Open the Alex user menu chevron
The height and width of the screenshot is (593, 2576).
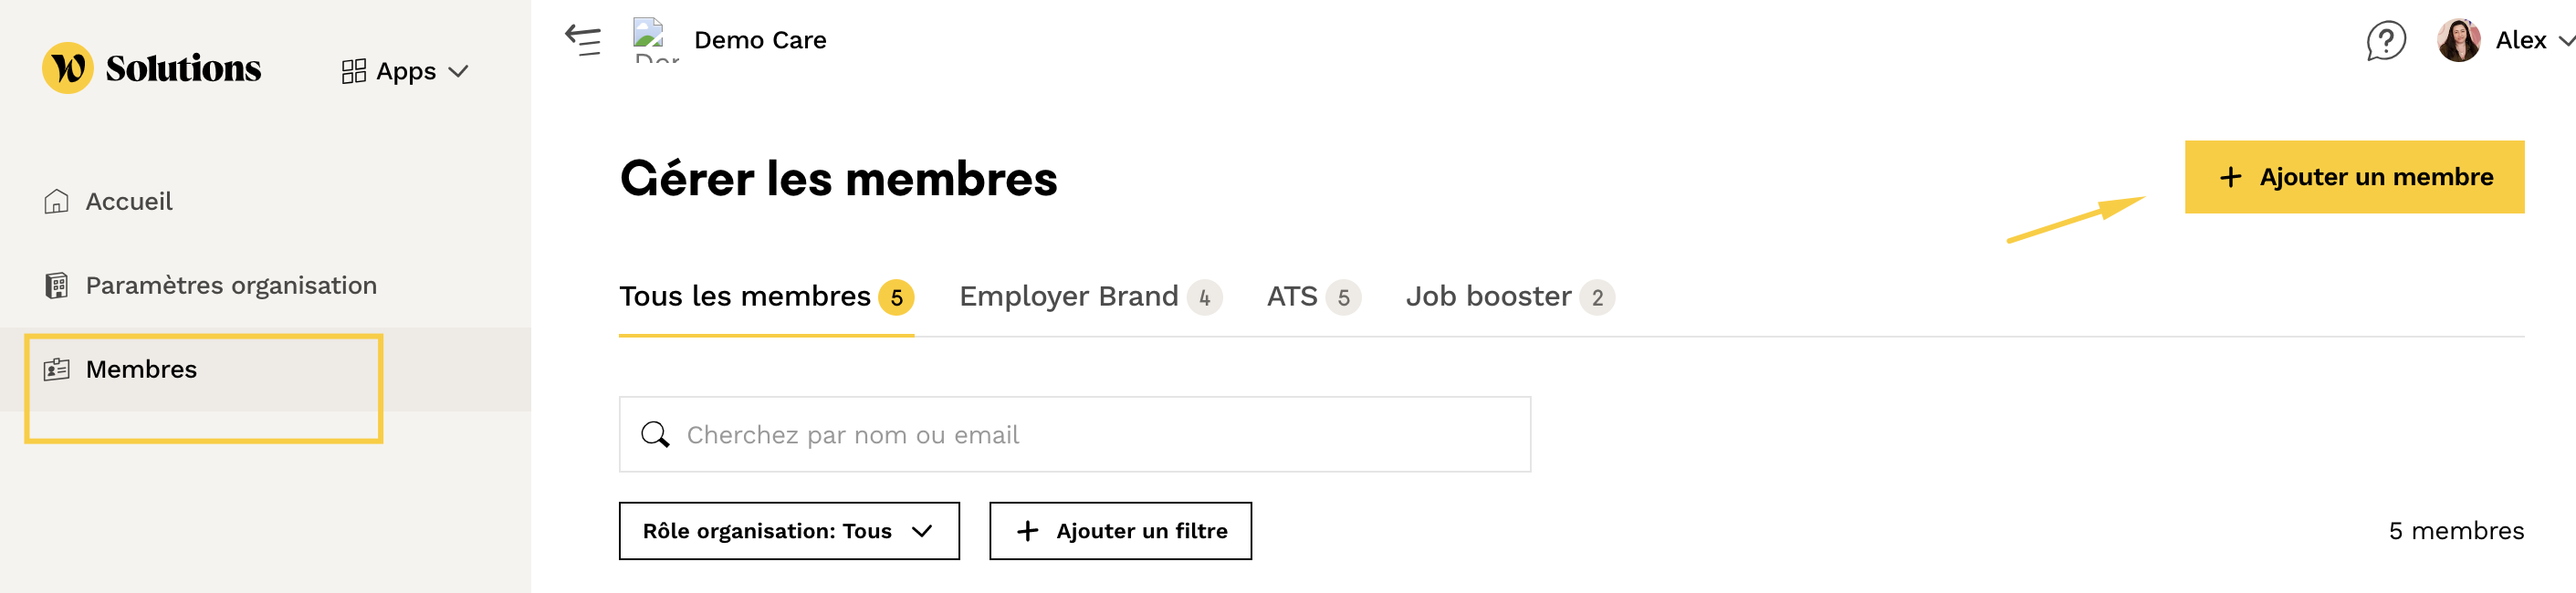(x=2566, y=41)
